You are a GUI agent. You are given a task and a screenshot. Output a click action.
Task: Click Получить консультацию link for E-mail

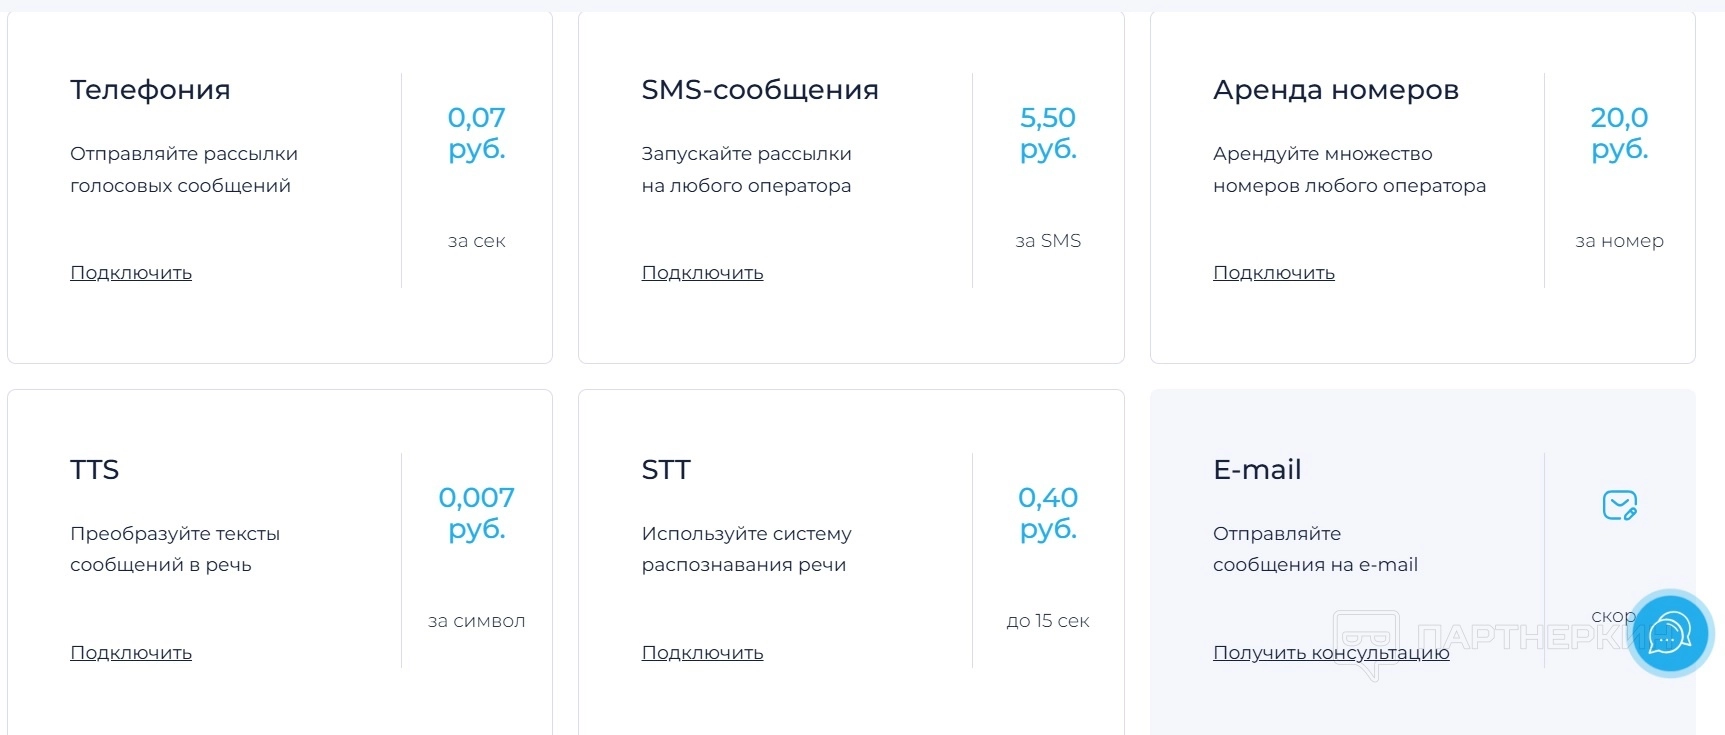pos(1330,653)
